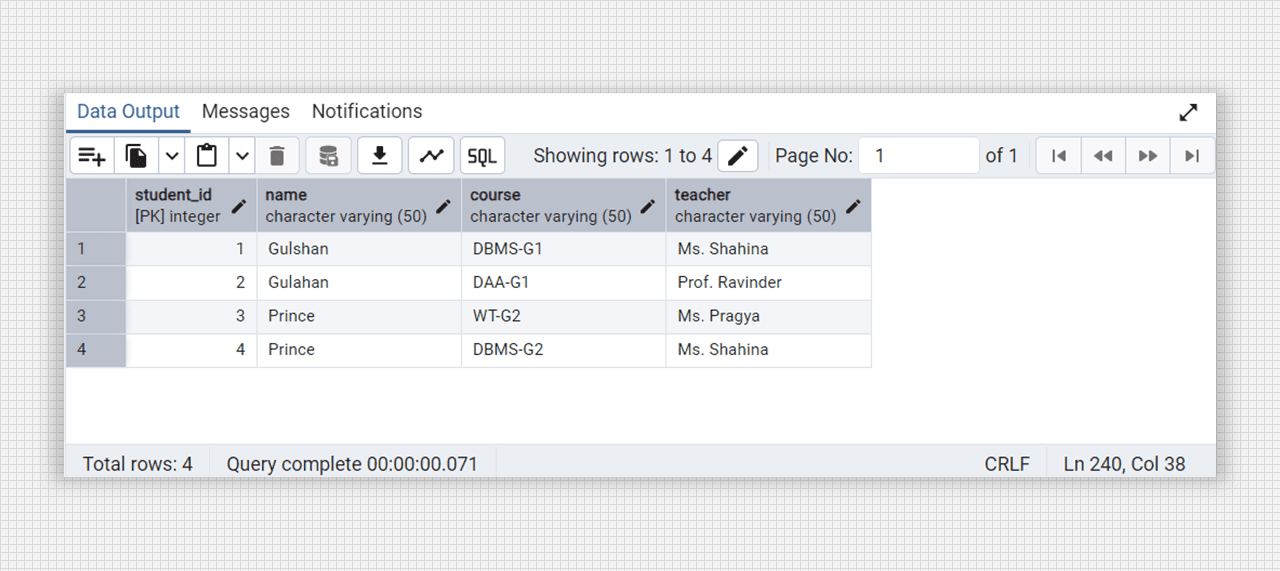Viewport: 1280px width, 571px height.
Task: Click the student_id value 3 cell
Action: tap(191, 316)
